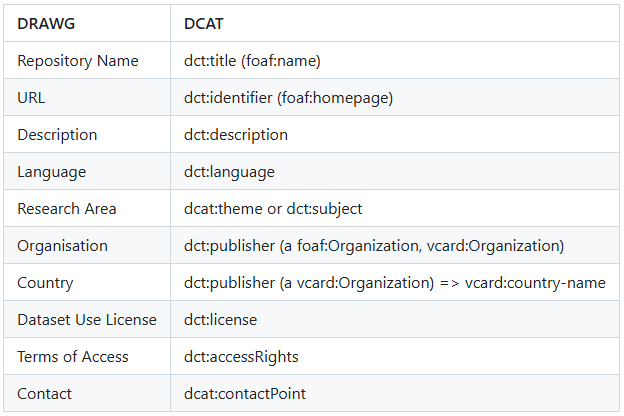Select the Research Area cell
The image size is (624, 416).
[x=67, y=209]
